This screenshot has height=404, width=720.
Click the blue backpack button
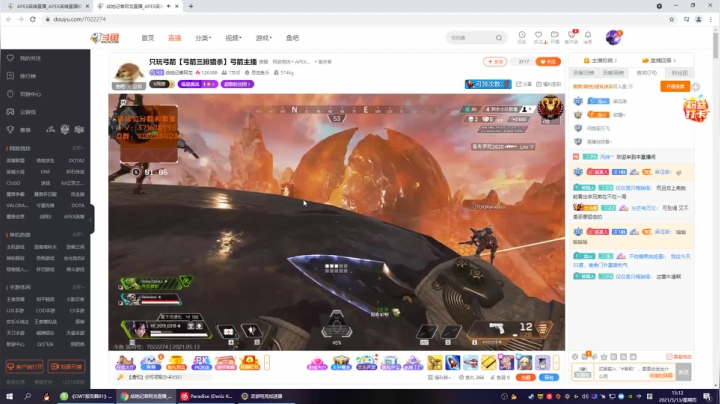[549, 377]
